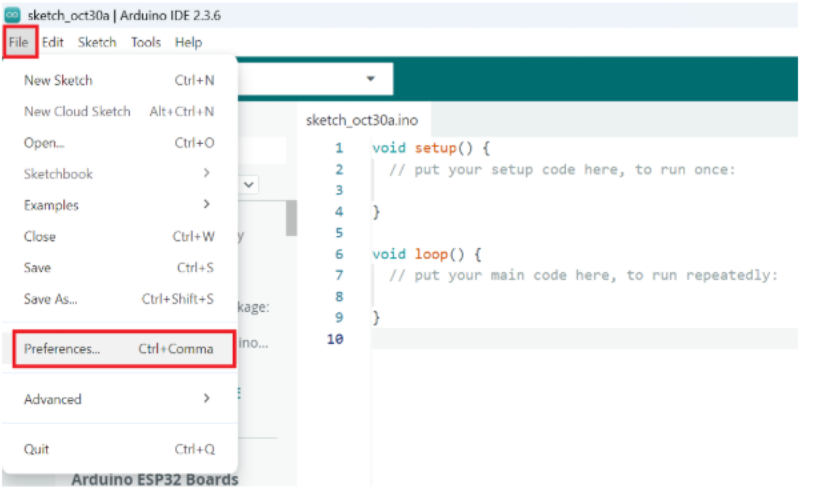Screen dimensions: 819x504
Task: Click the boards panel vertical scrollbar
Action: pyautogui.click(x=291, y=218)
